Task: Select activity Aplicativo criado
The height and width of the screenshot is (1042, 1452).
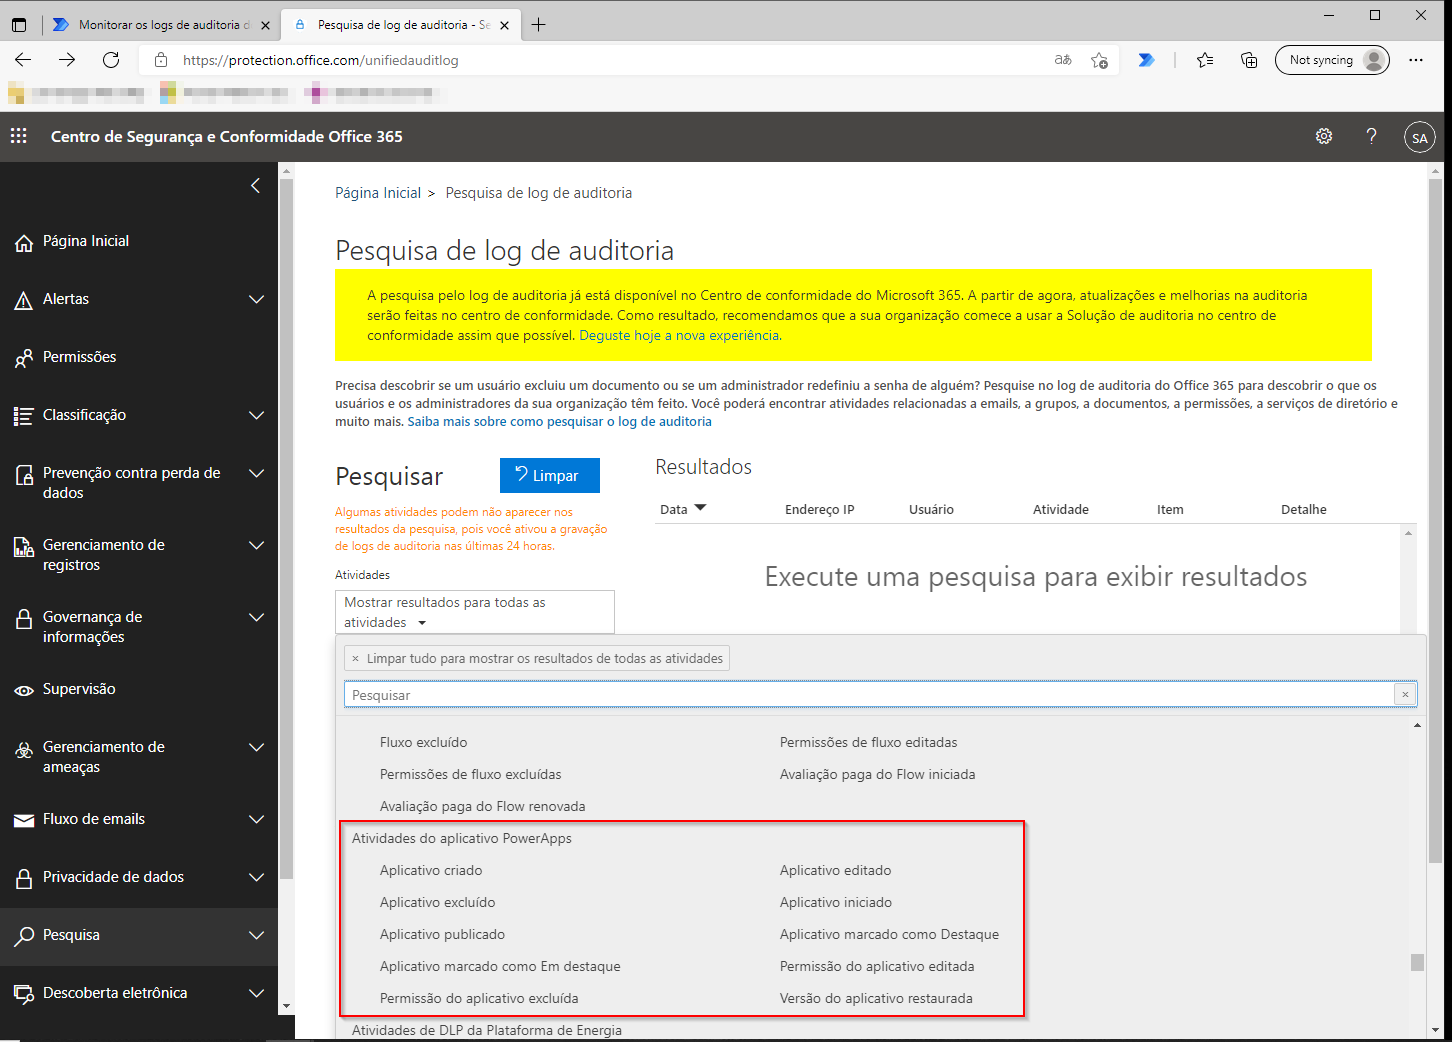Action: 431,870
